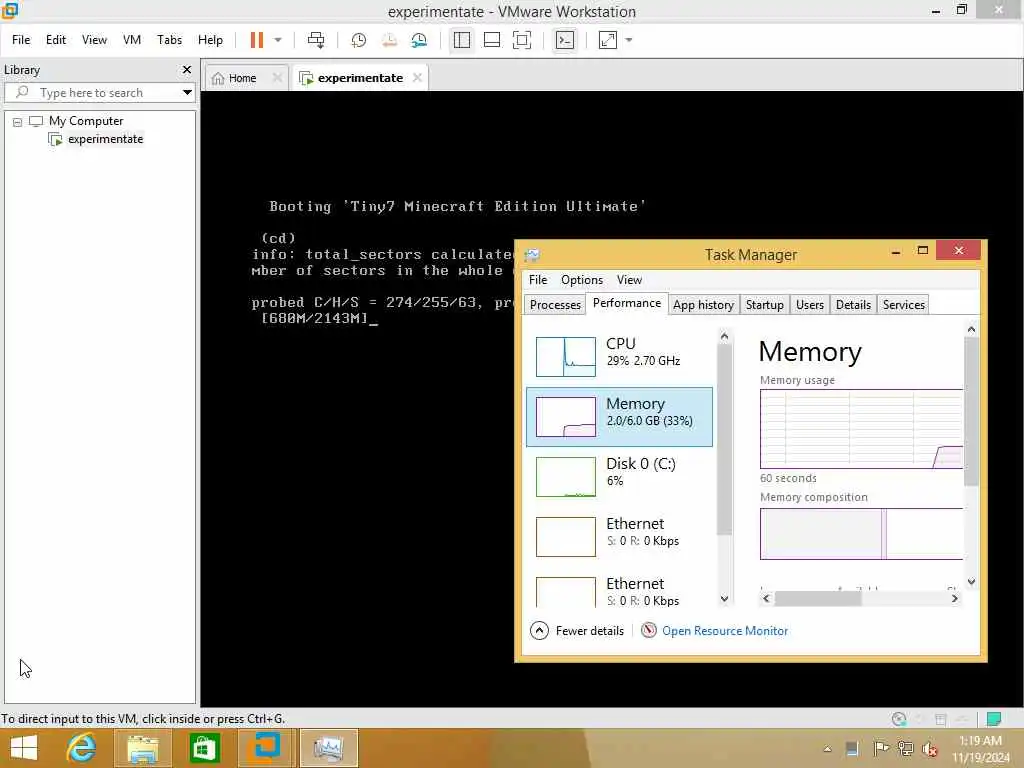Launch Internet Explorer from the taskbar
1024x768 pixels.
coord(82,748)
